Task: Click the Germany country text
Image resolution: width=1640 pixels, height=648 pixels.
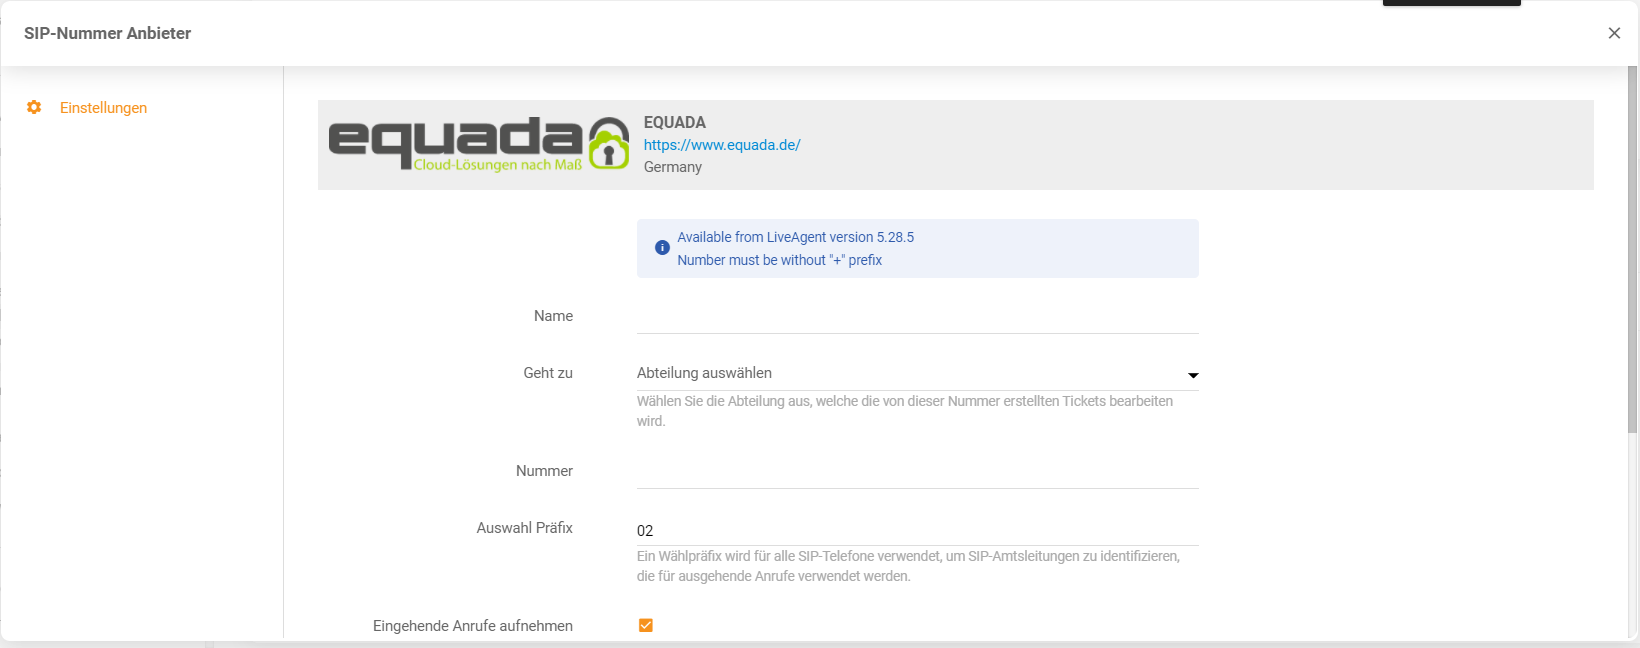Action: [x=672, y=167]
